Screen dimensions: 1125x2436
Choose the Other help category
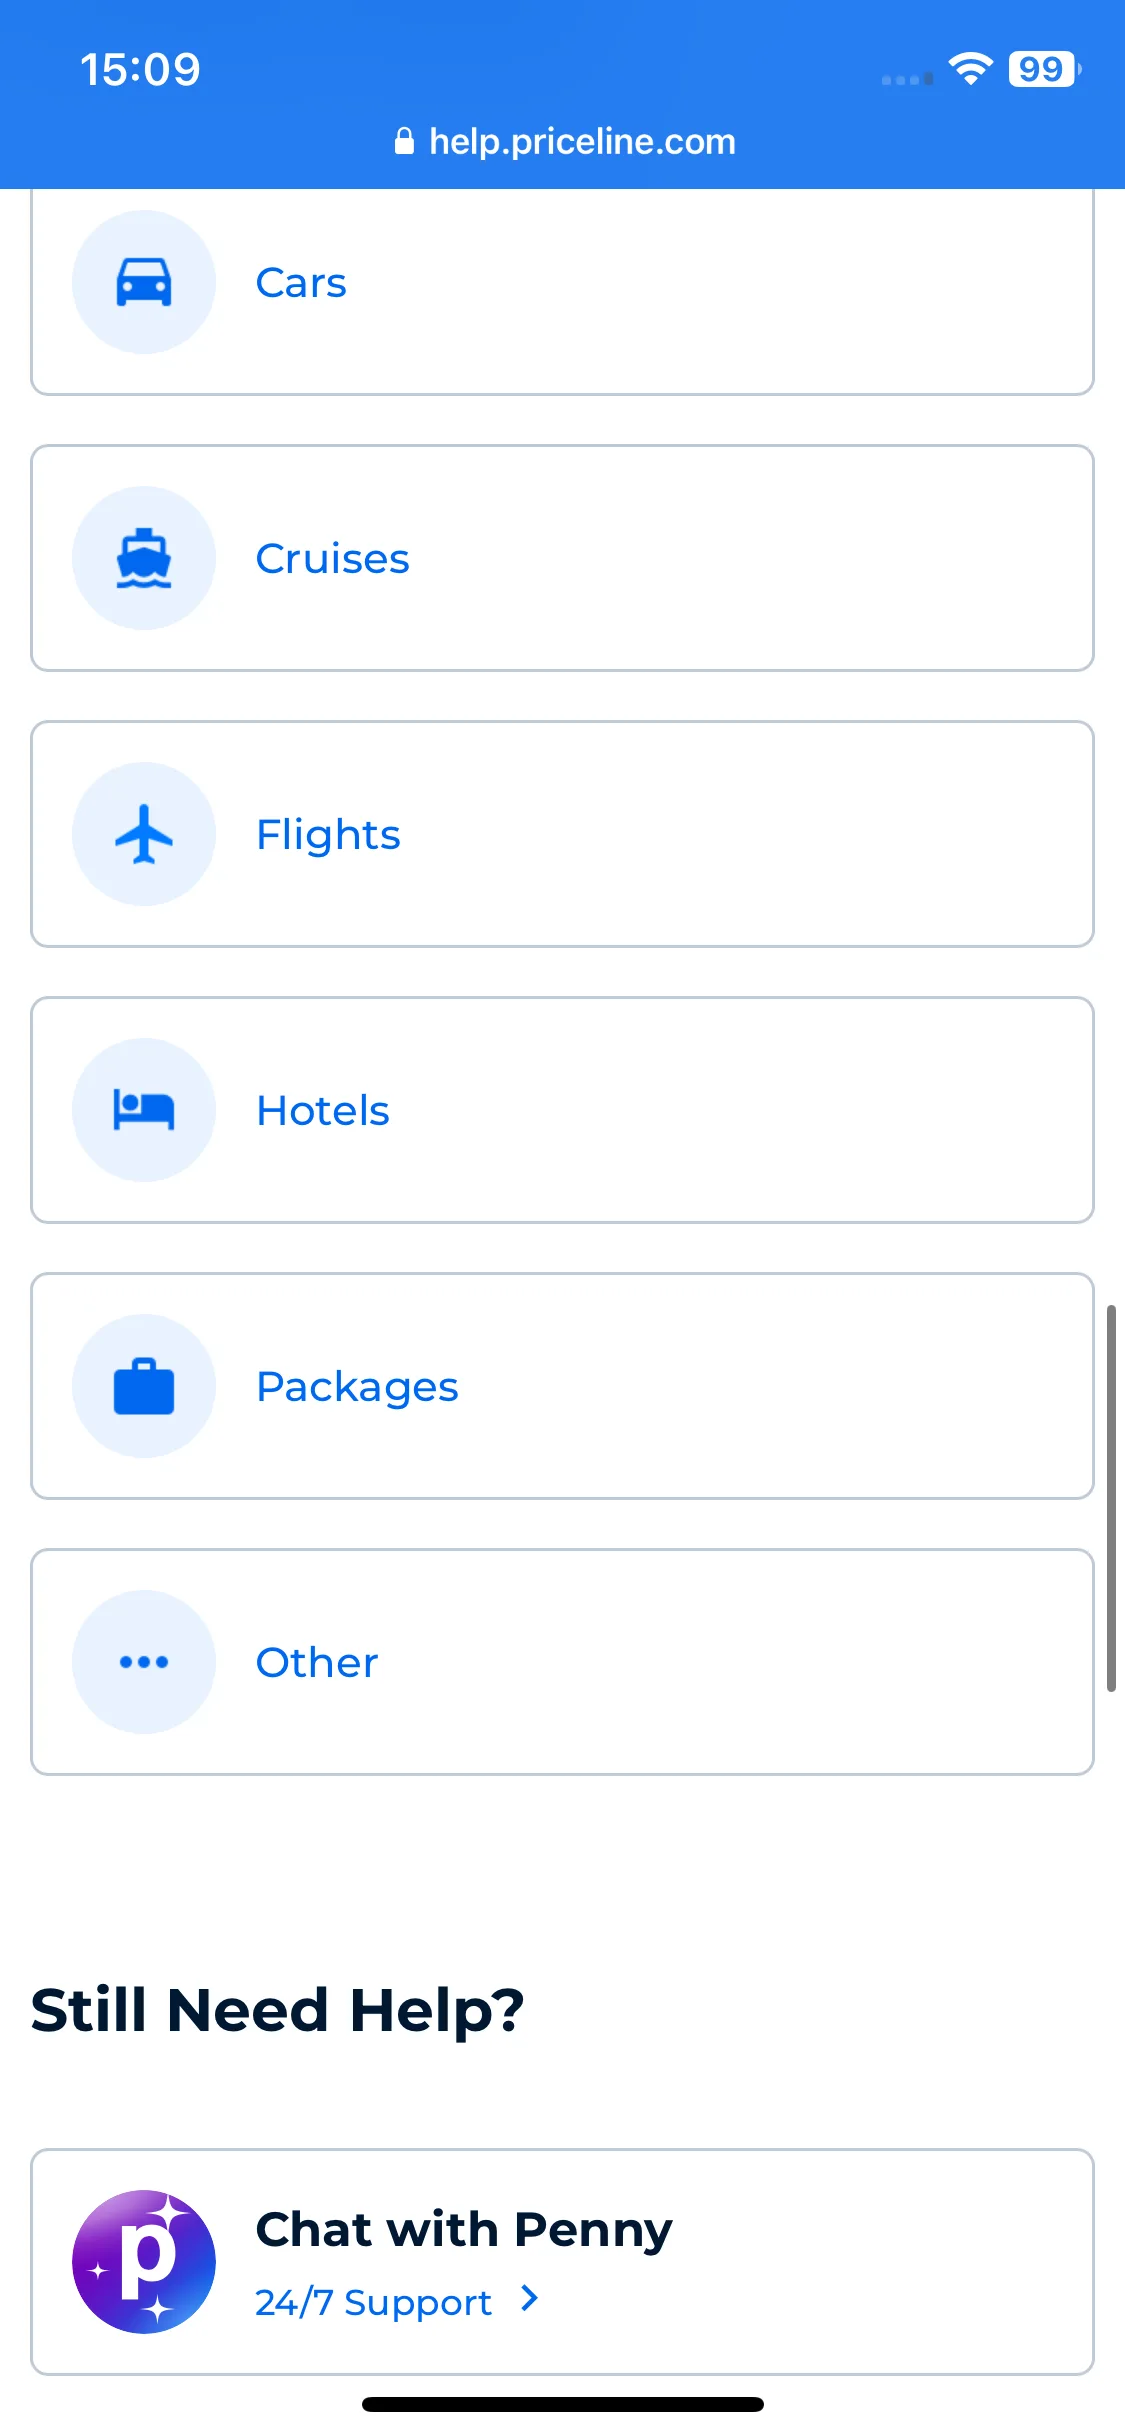click(x=562, y=1662)
